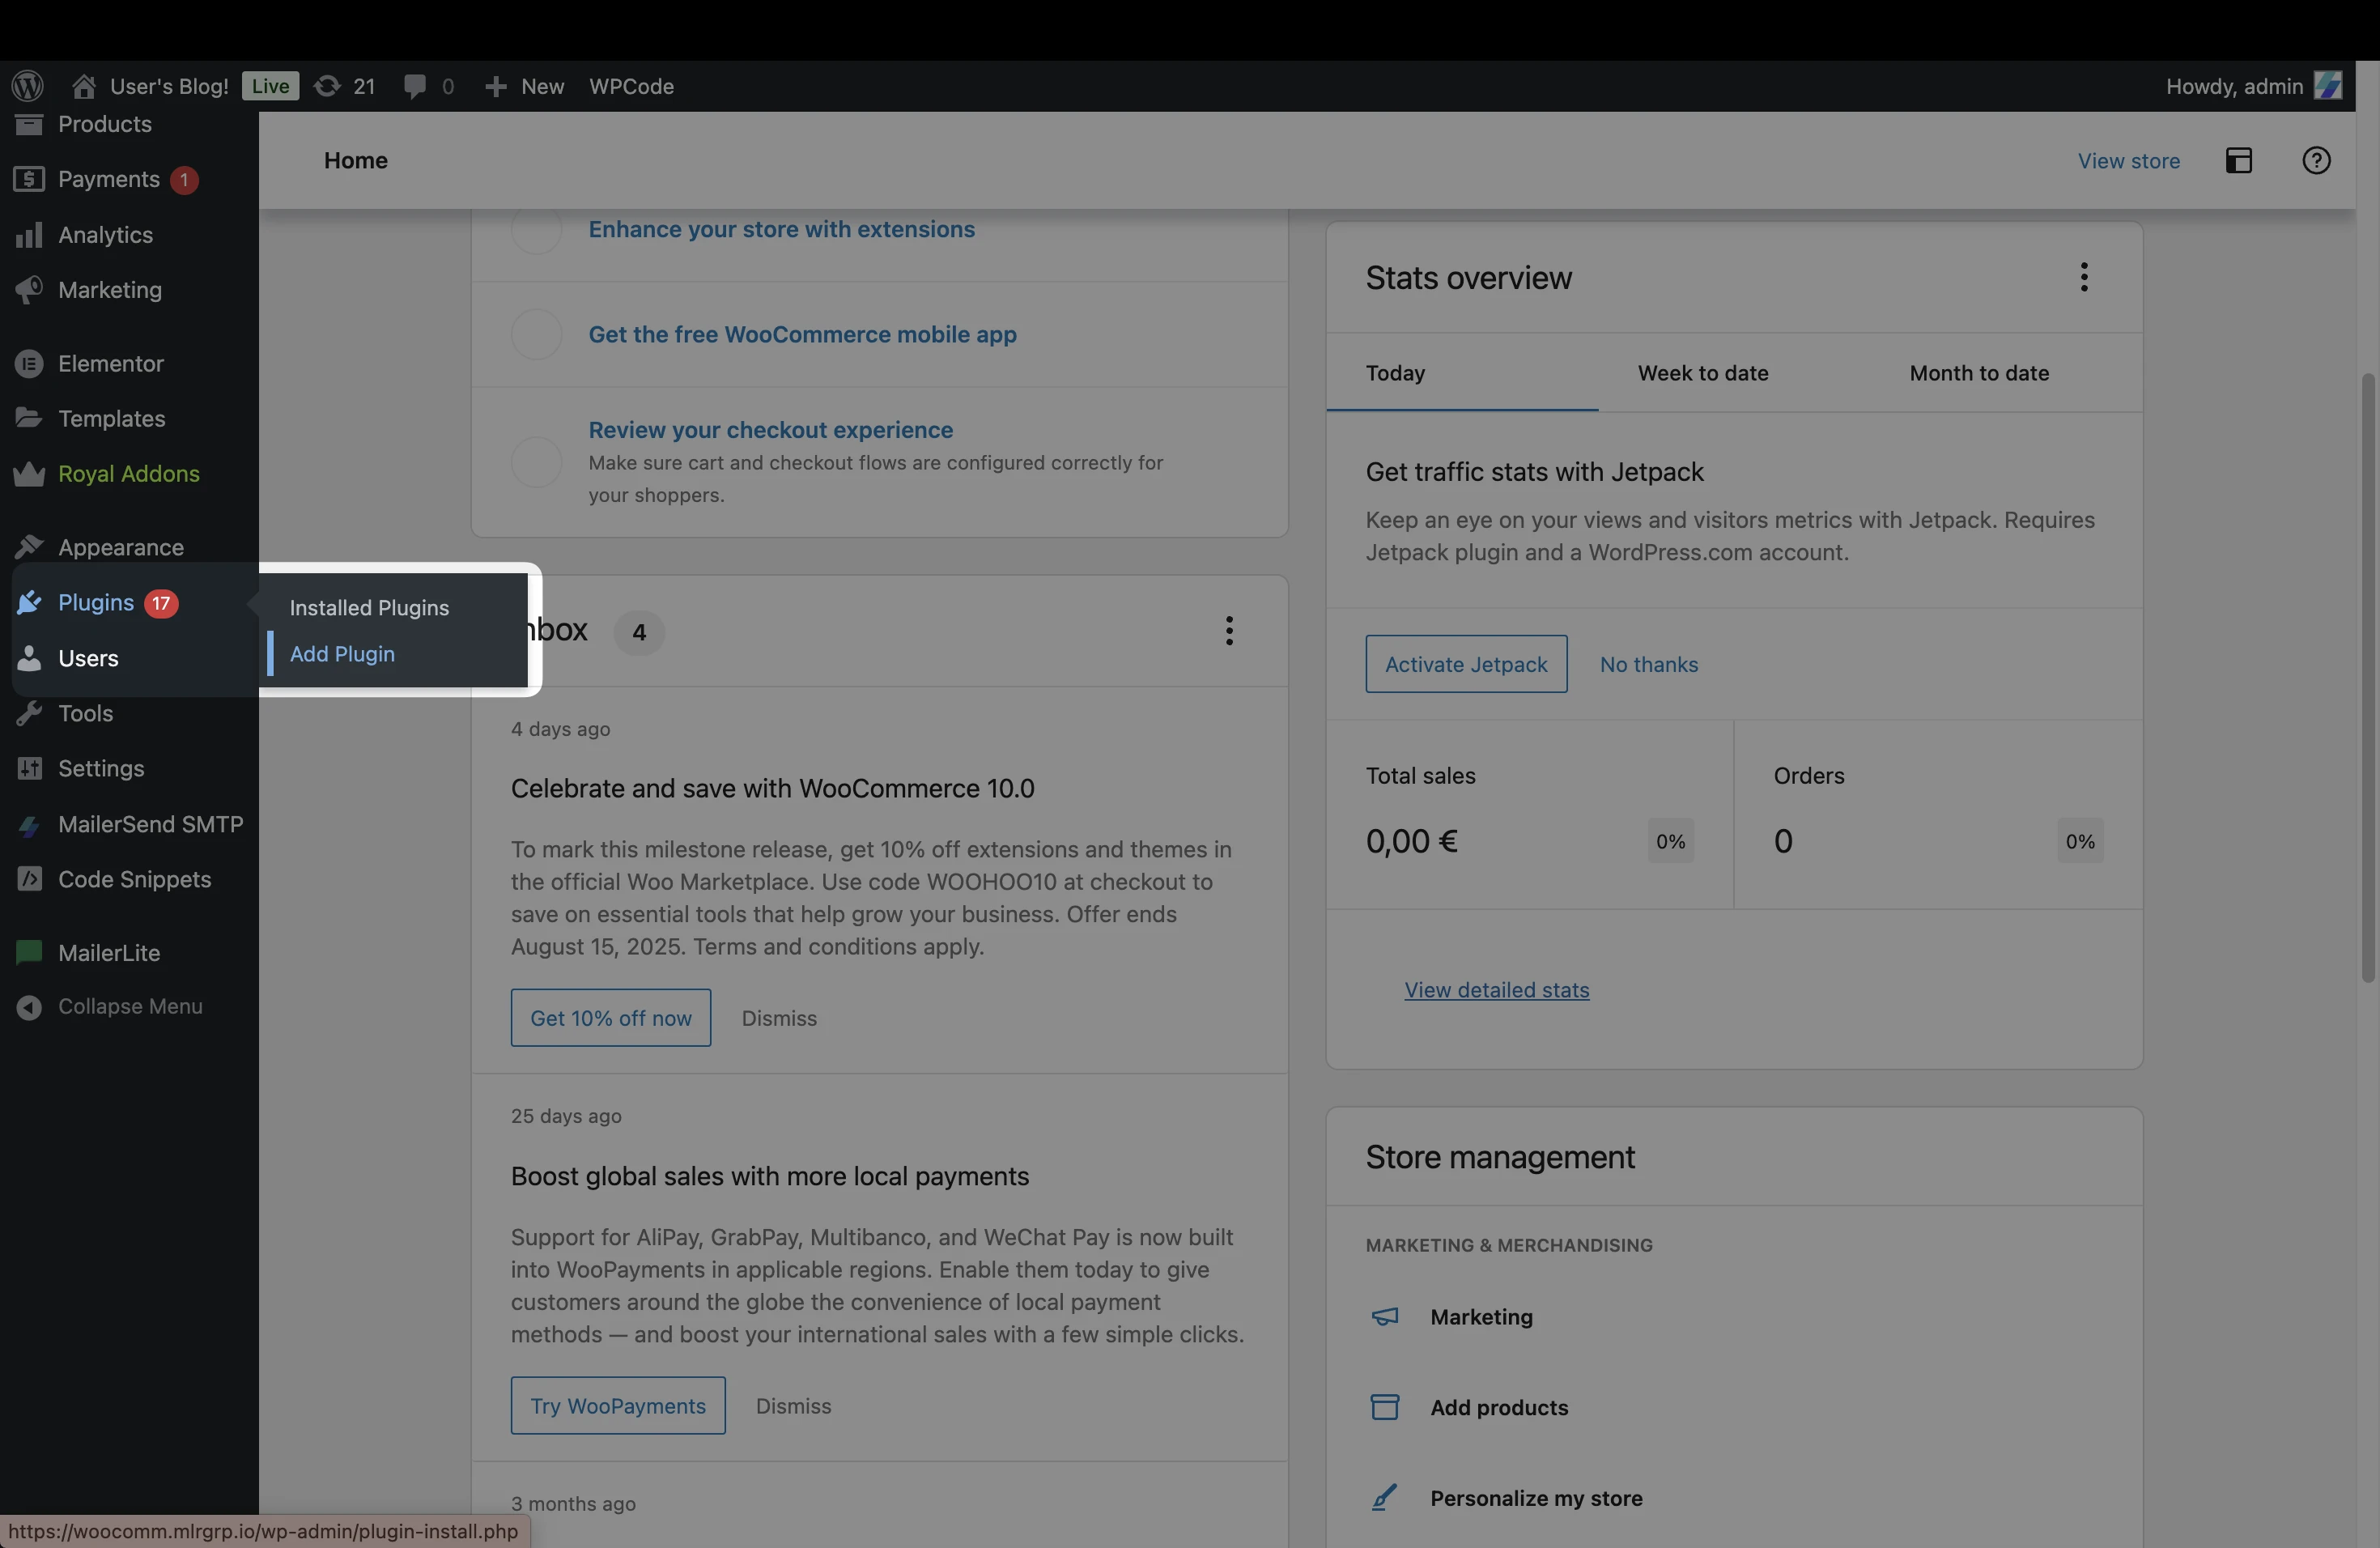Click the Payments 1 notification badge
This screenshot has height=1548, width=2380.
(x=184, y=180)
